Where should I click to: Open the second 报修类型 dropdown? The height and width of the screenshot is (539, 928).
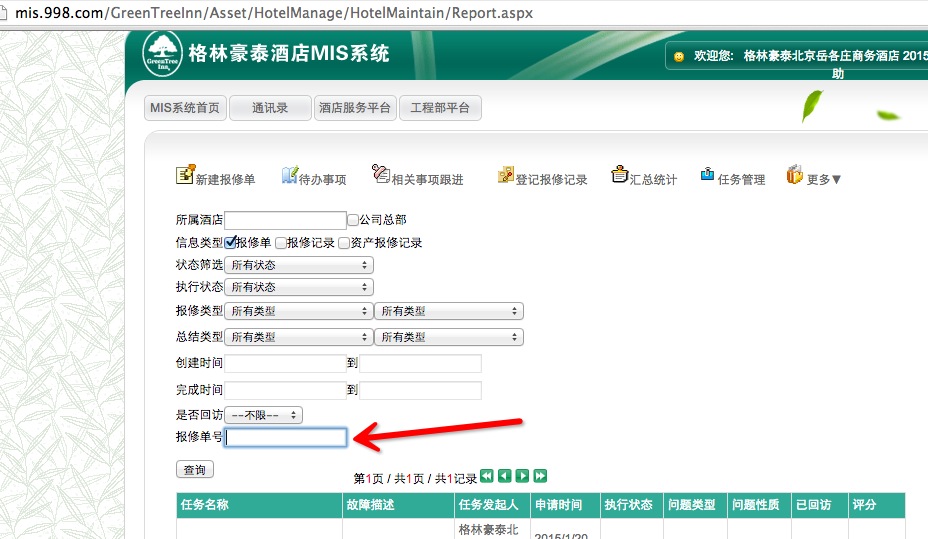coord(449,311)
